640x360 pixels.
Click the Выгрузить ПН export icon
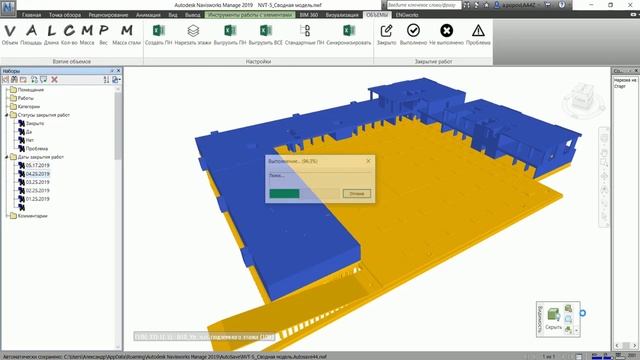(230, 31)
